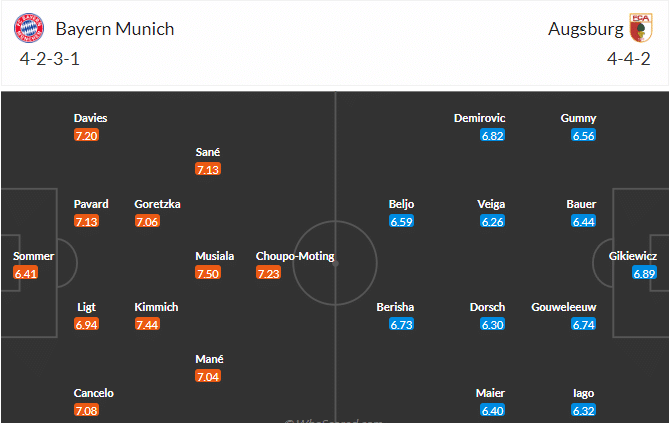Select Musiala's 7.50 rating badge
The width and height of the screenshot is (670, 423).
click(208, 273)
